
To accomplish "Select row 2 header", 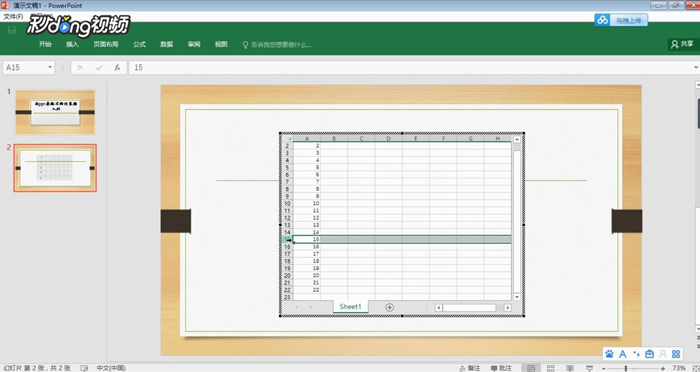I will click(x=288, y=146).
